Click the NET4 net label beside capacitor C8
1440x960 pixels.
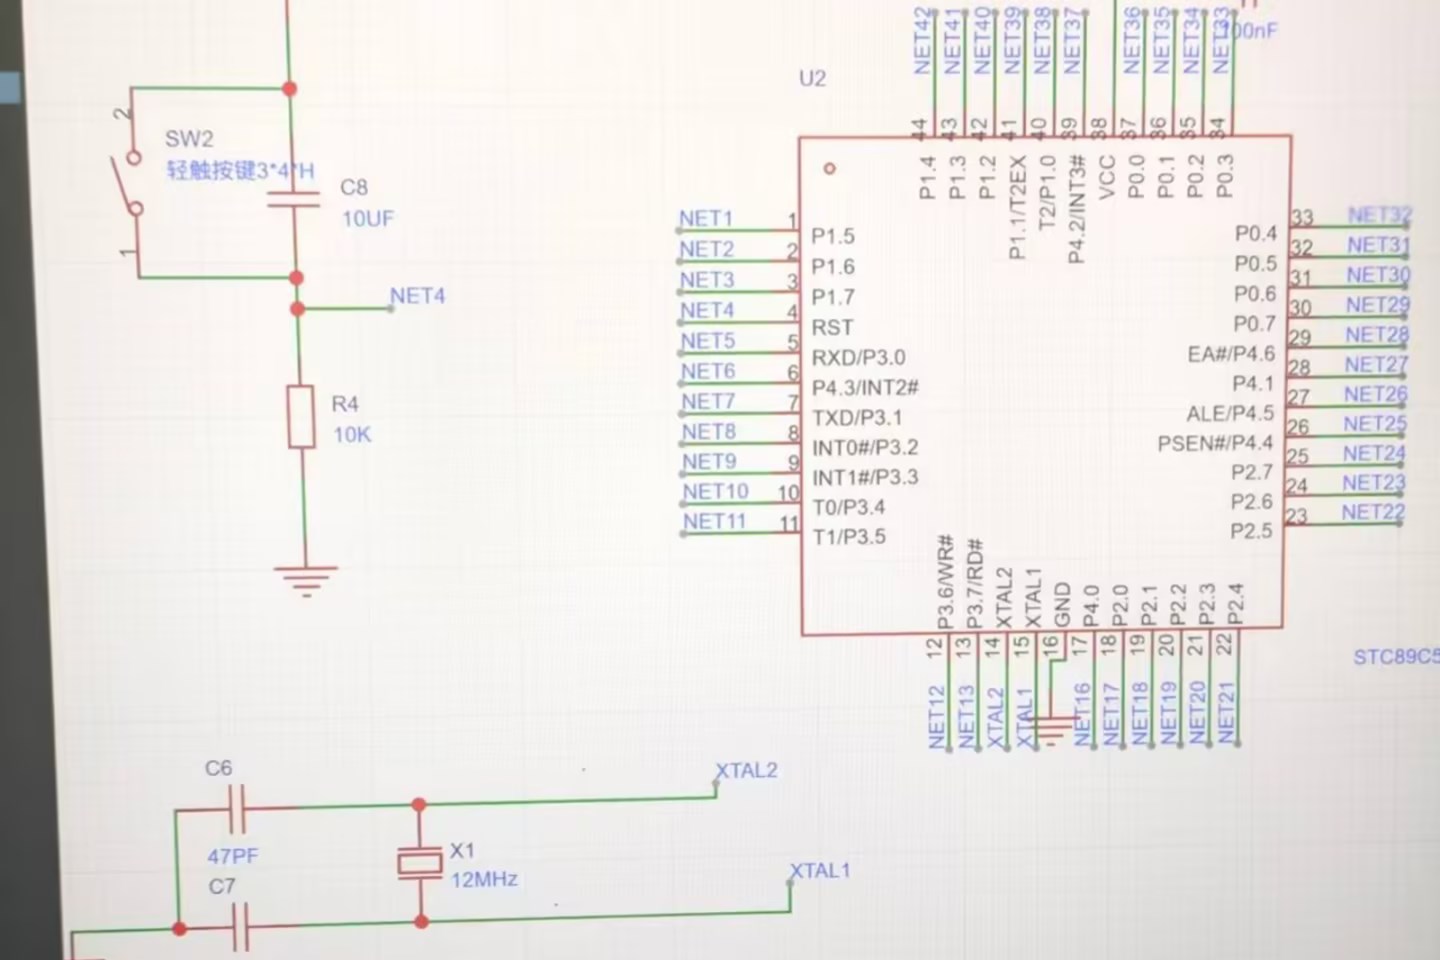(417, 296)
